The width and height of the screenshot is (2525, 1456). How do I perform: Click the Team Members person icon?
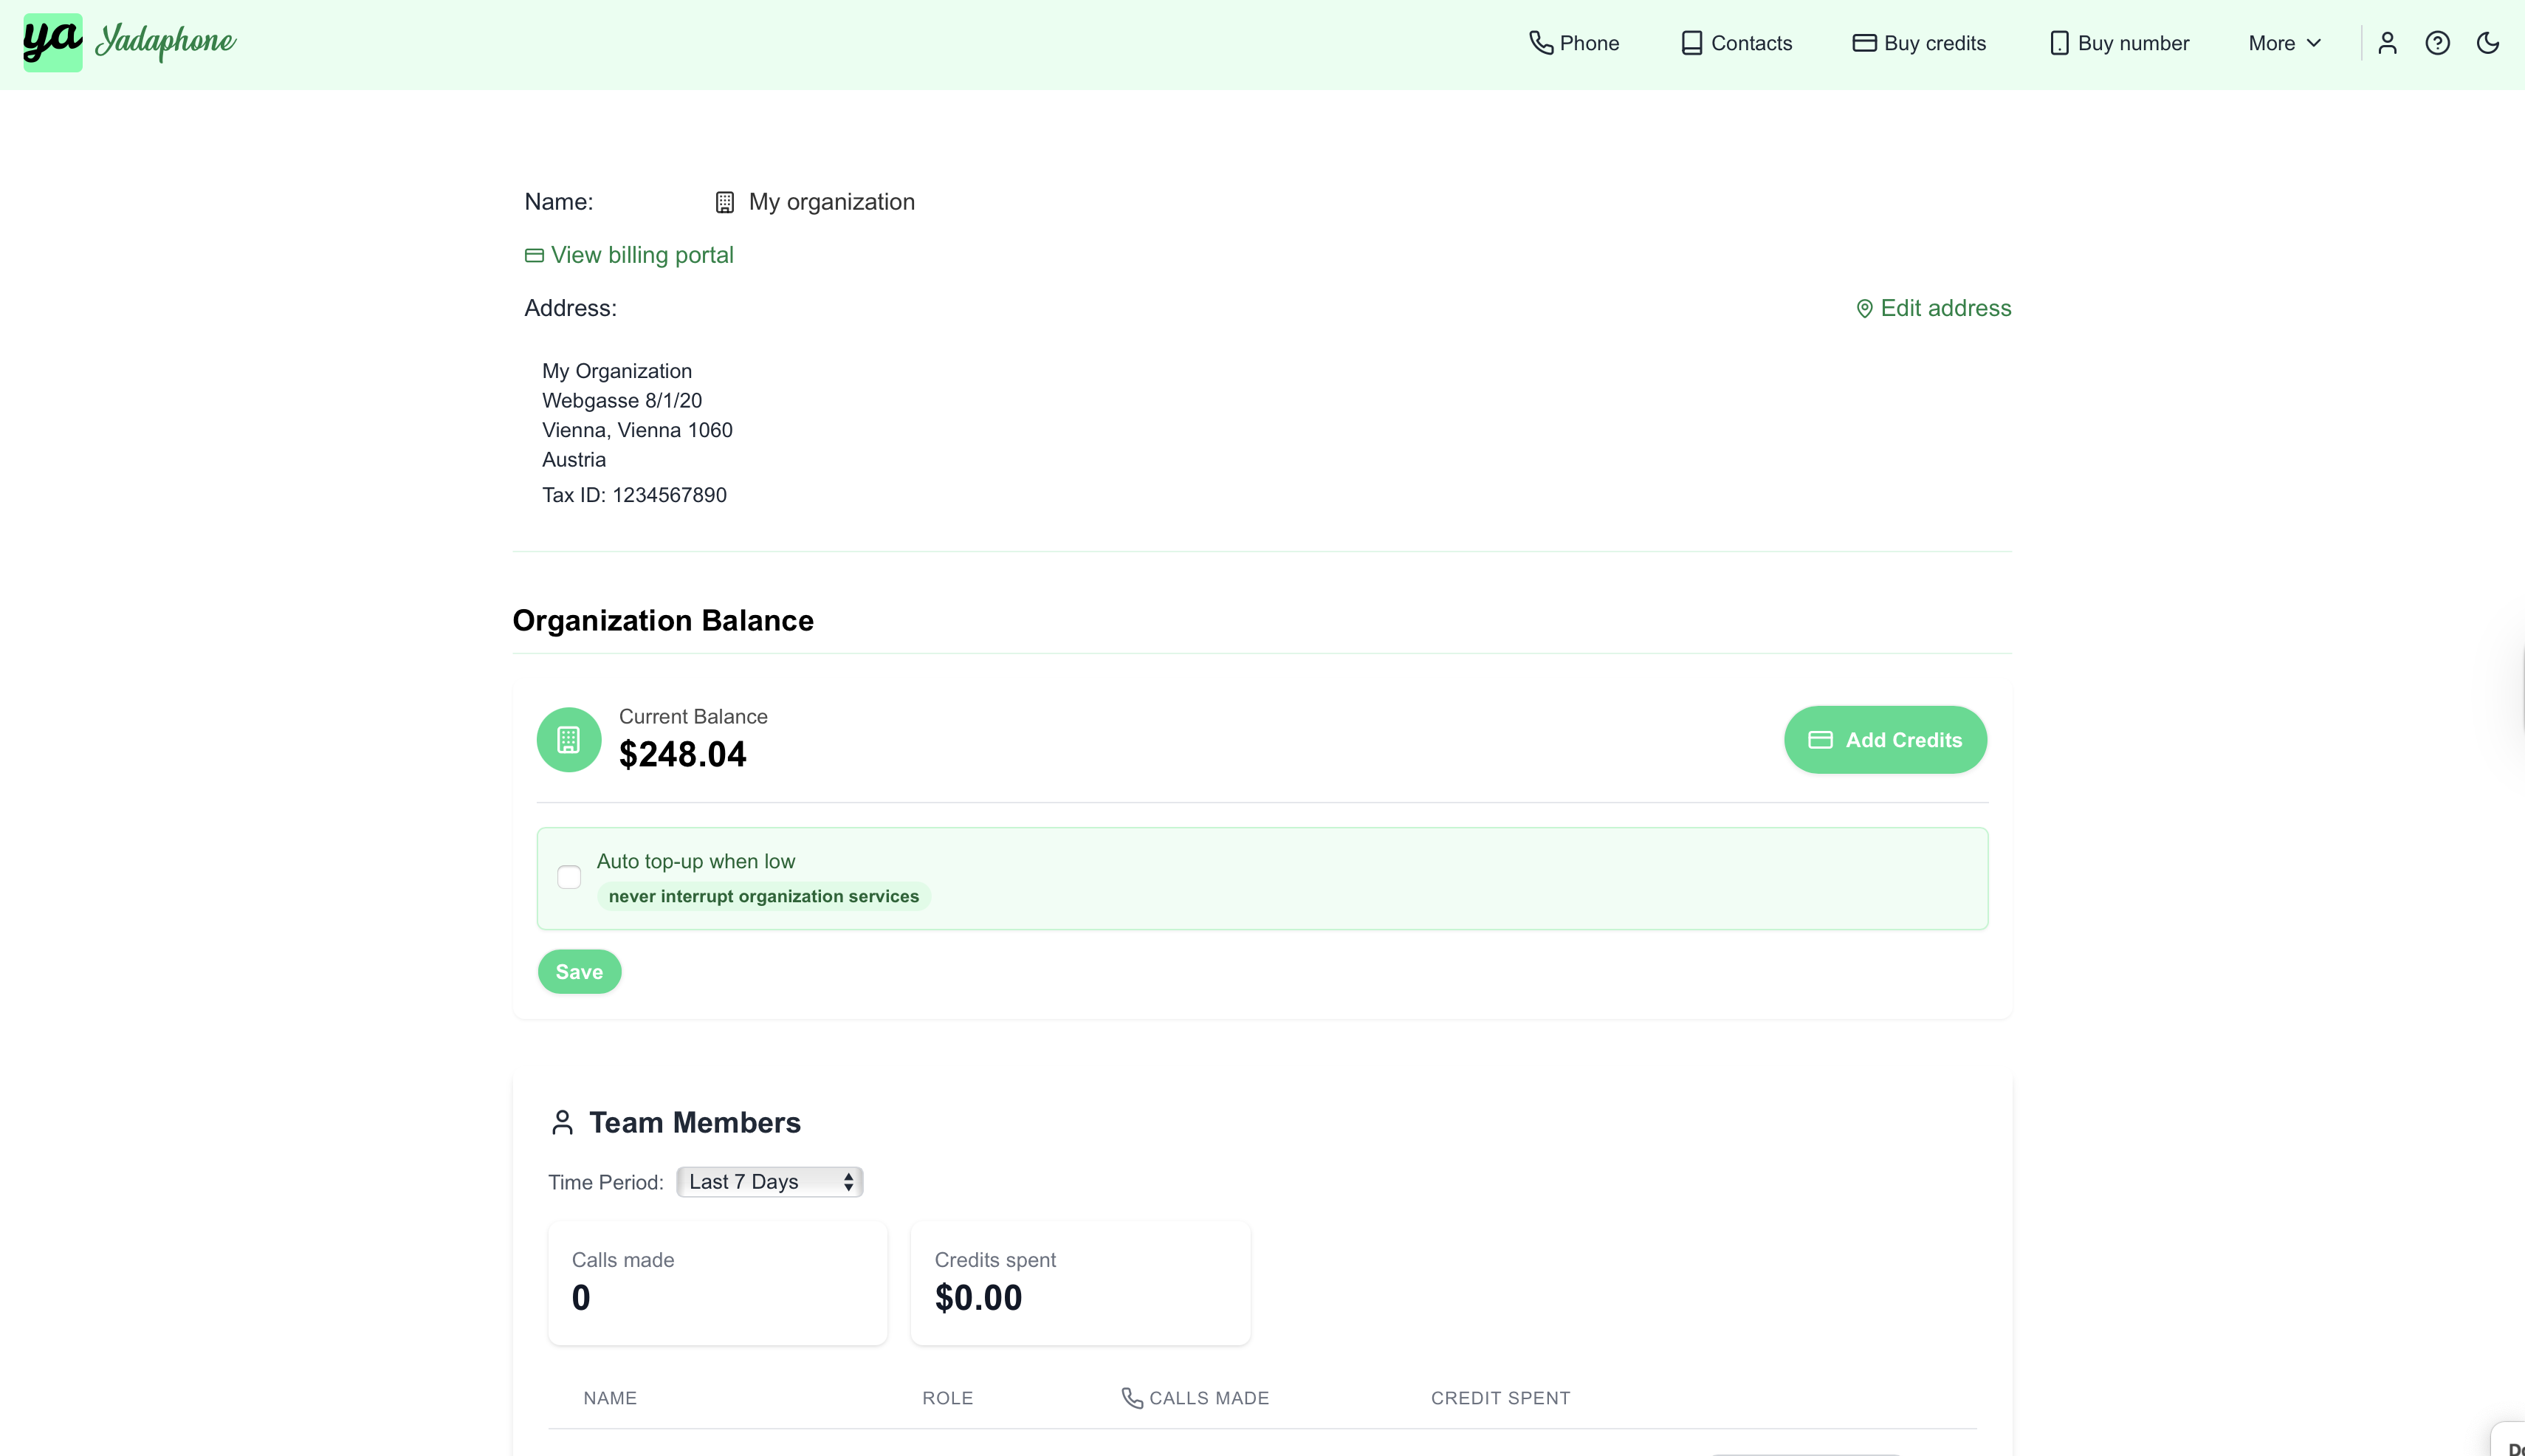pos(562,1123)
